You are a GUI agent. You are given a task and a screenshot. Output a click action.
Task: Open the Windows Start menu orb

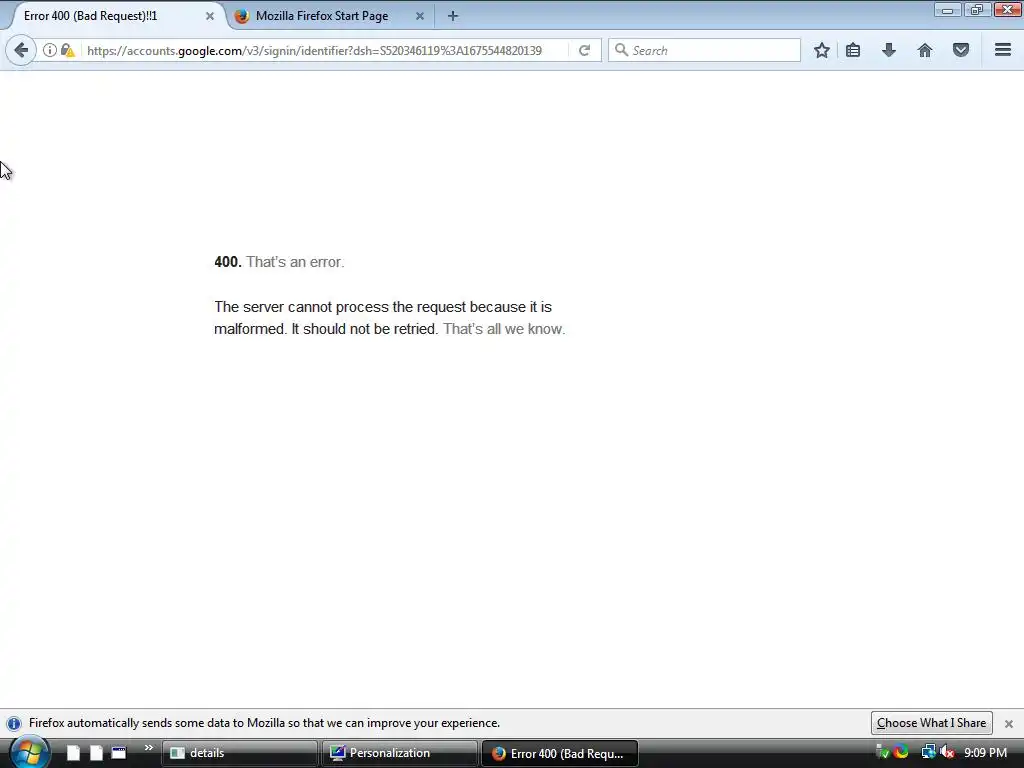[29, 752]
